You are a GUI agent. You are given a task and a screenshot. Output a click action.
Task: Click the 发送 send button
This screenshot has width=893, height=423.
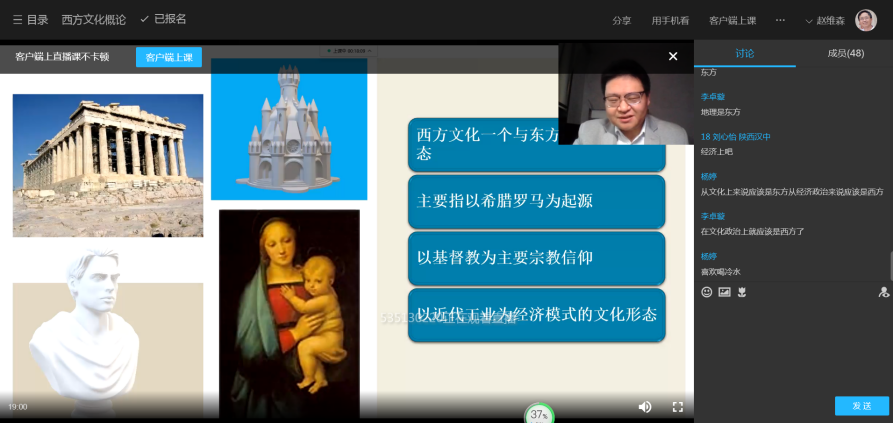click(862, 406)
